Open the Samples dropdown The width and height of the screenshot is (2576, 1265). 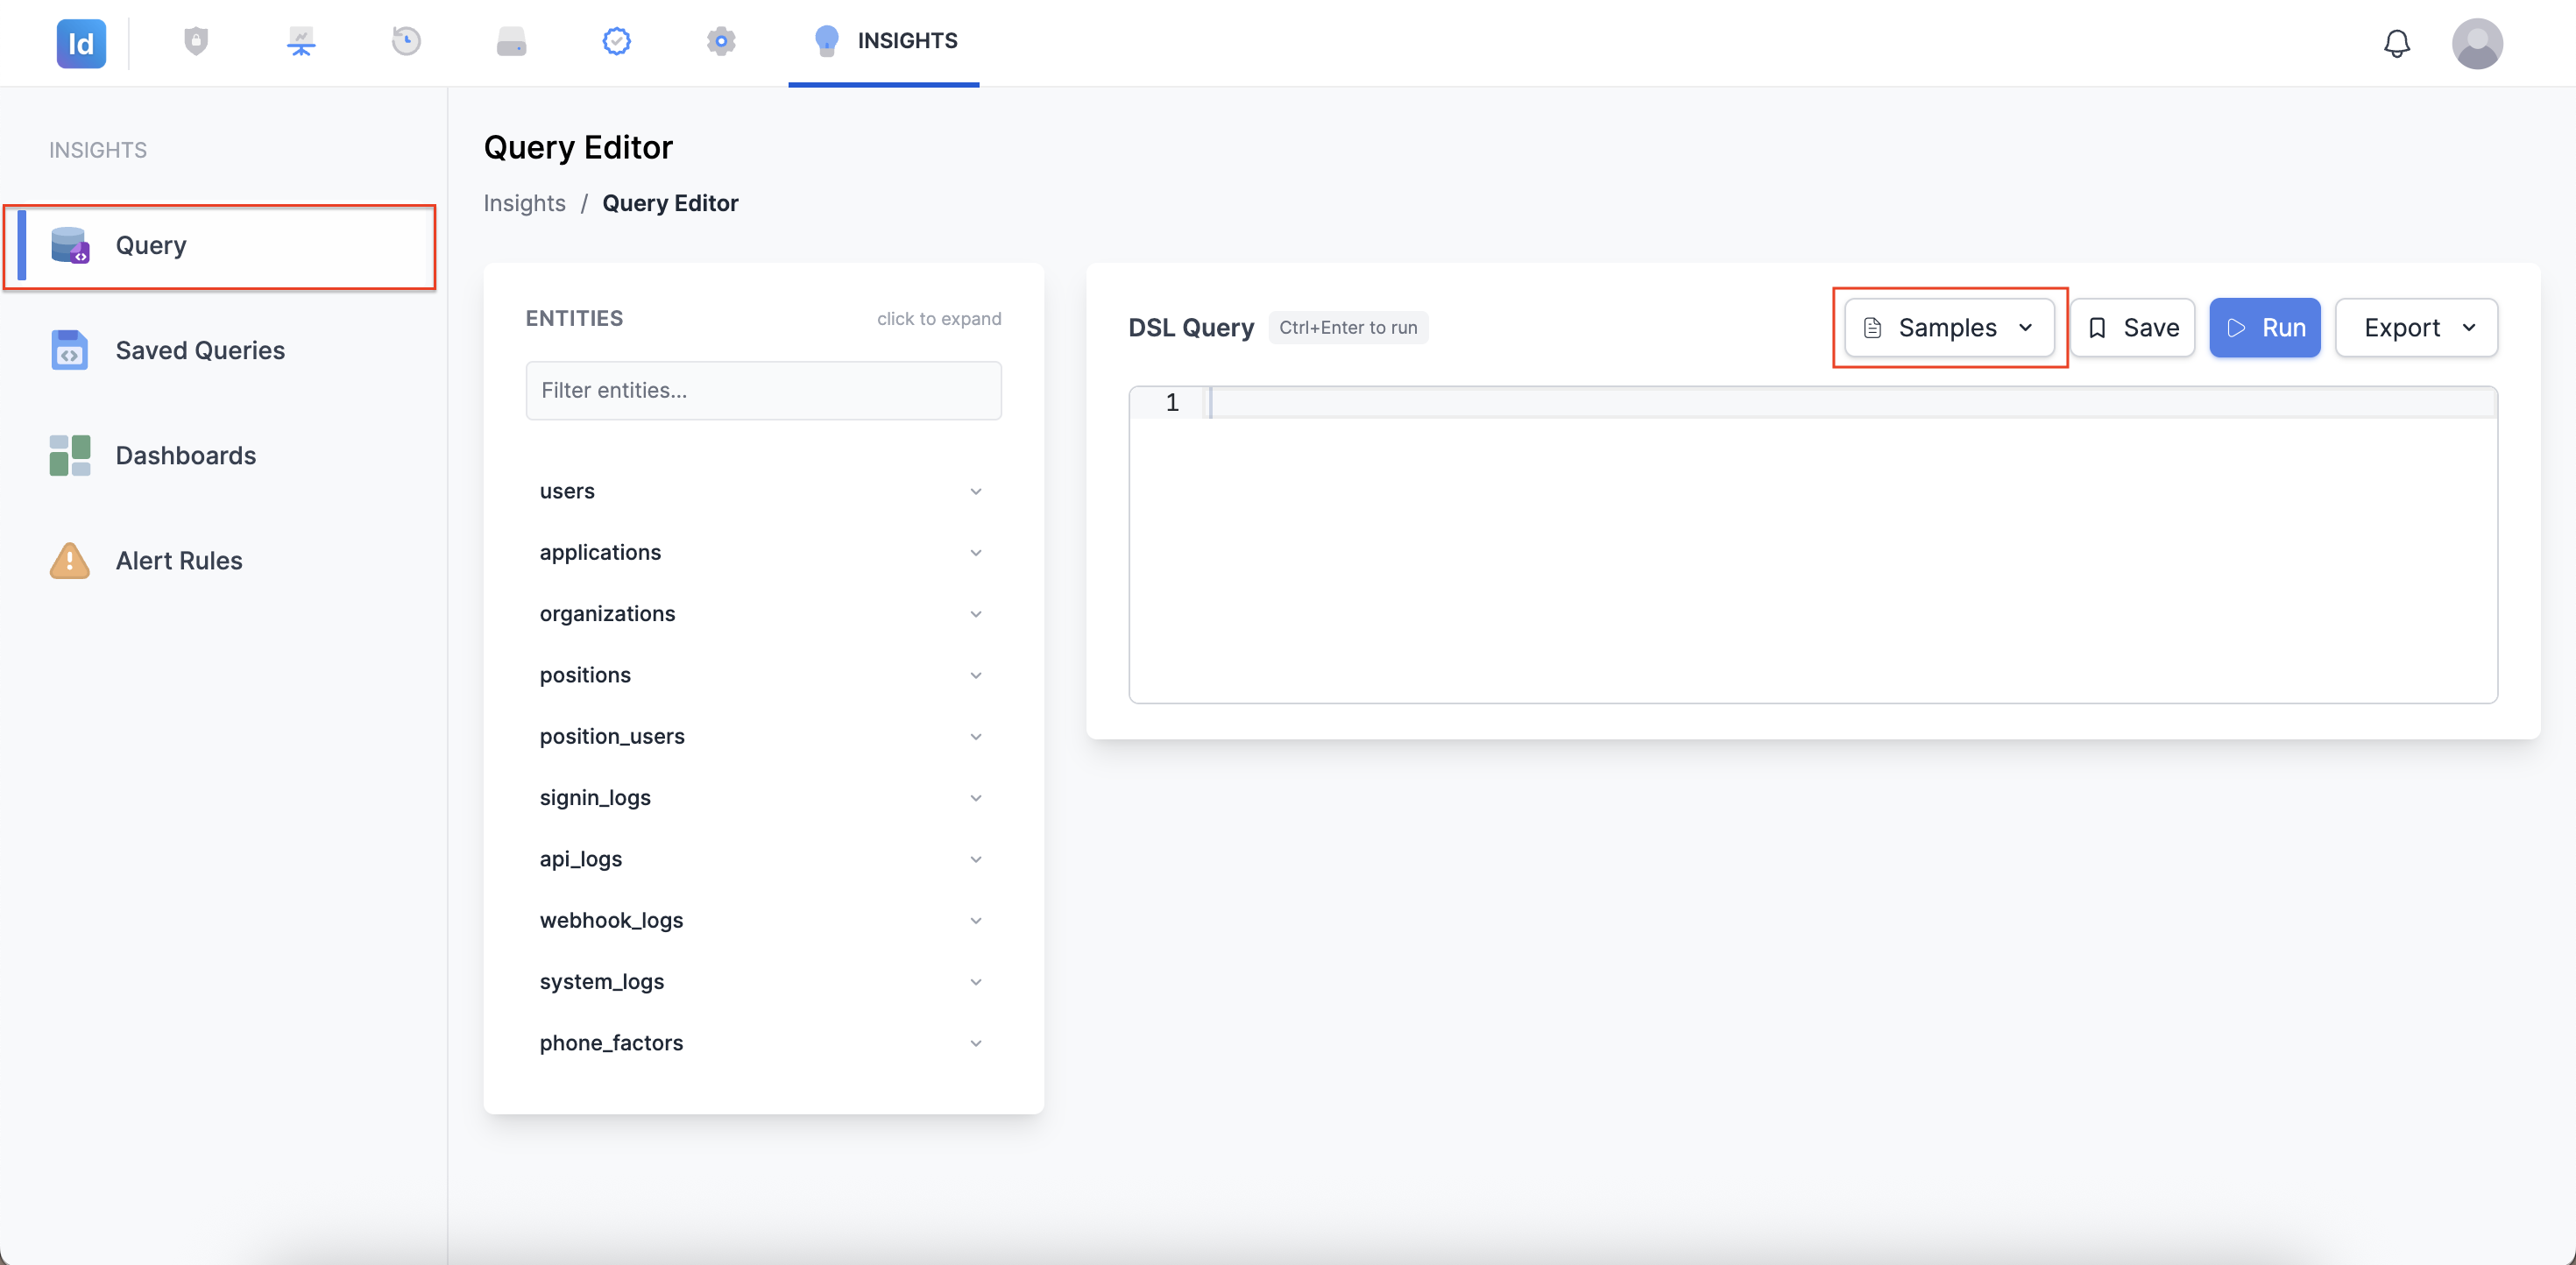pos(1948,328)
